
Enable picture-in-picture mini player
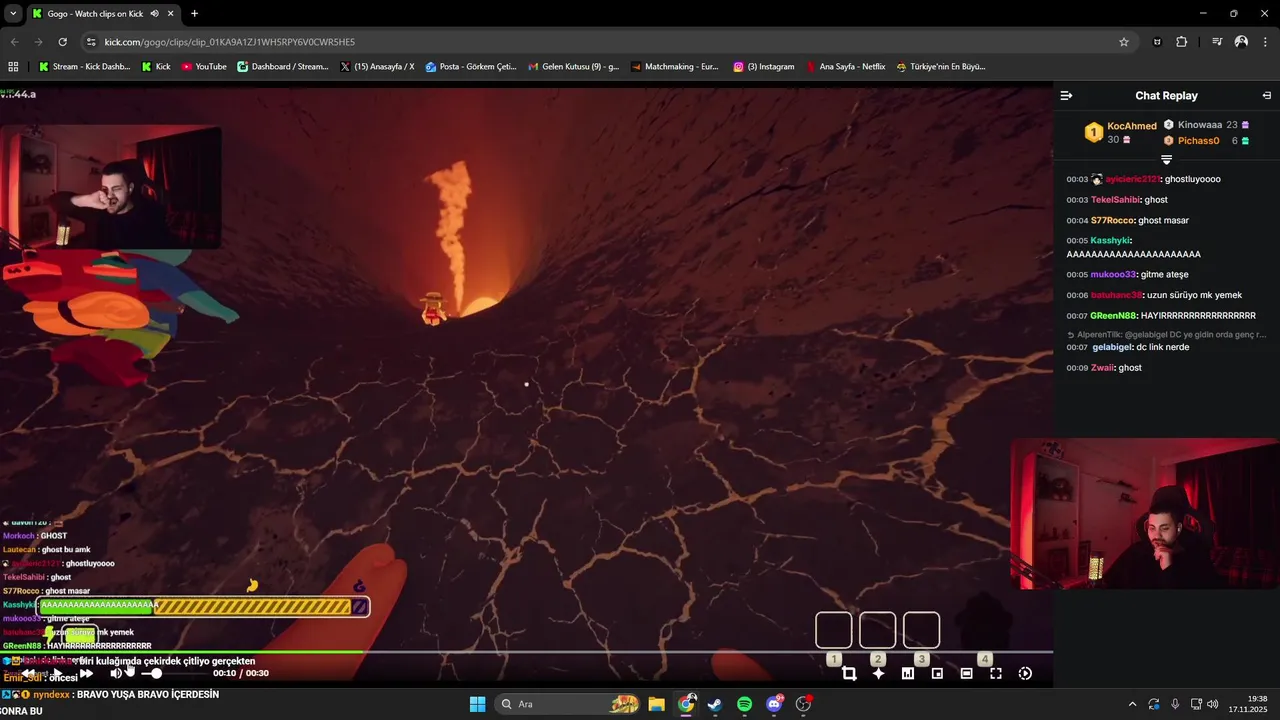tap(937, 674)
